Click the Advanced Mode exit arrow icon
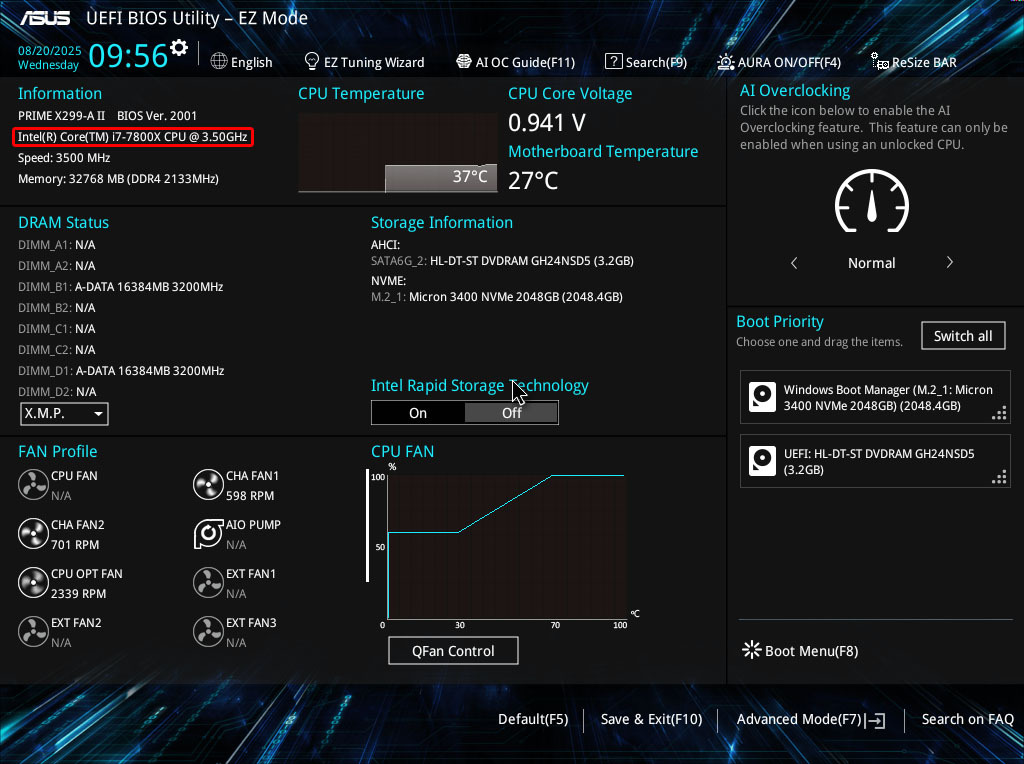 tap(876, 720)
